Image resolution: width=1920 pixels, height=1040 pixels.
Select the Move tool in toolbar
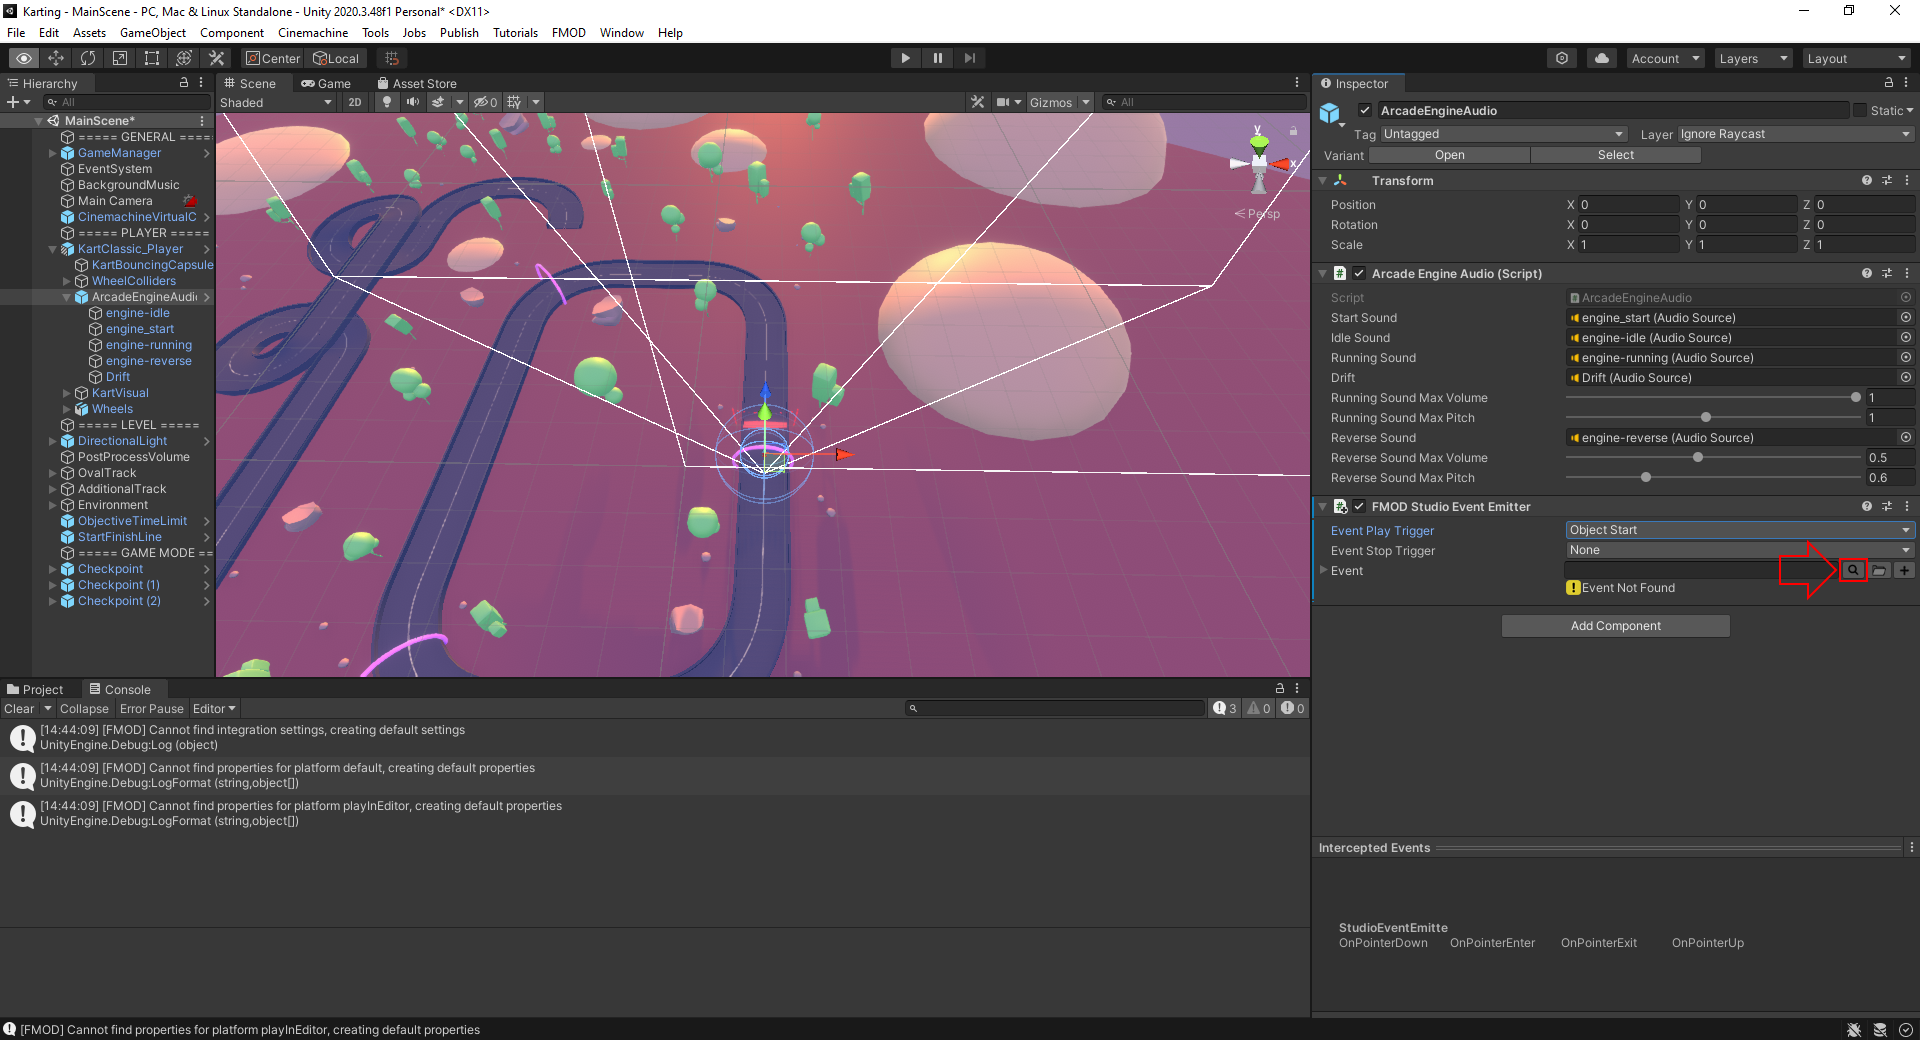(56, 58)
